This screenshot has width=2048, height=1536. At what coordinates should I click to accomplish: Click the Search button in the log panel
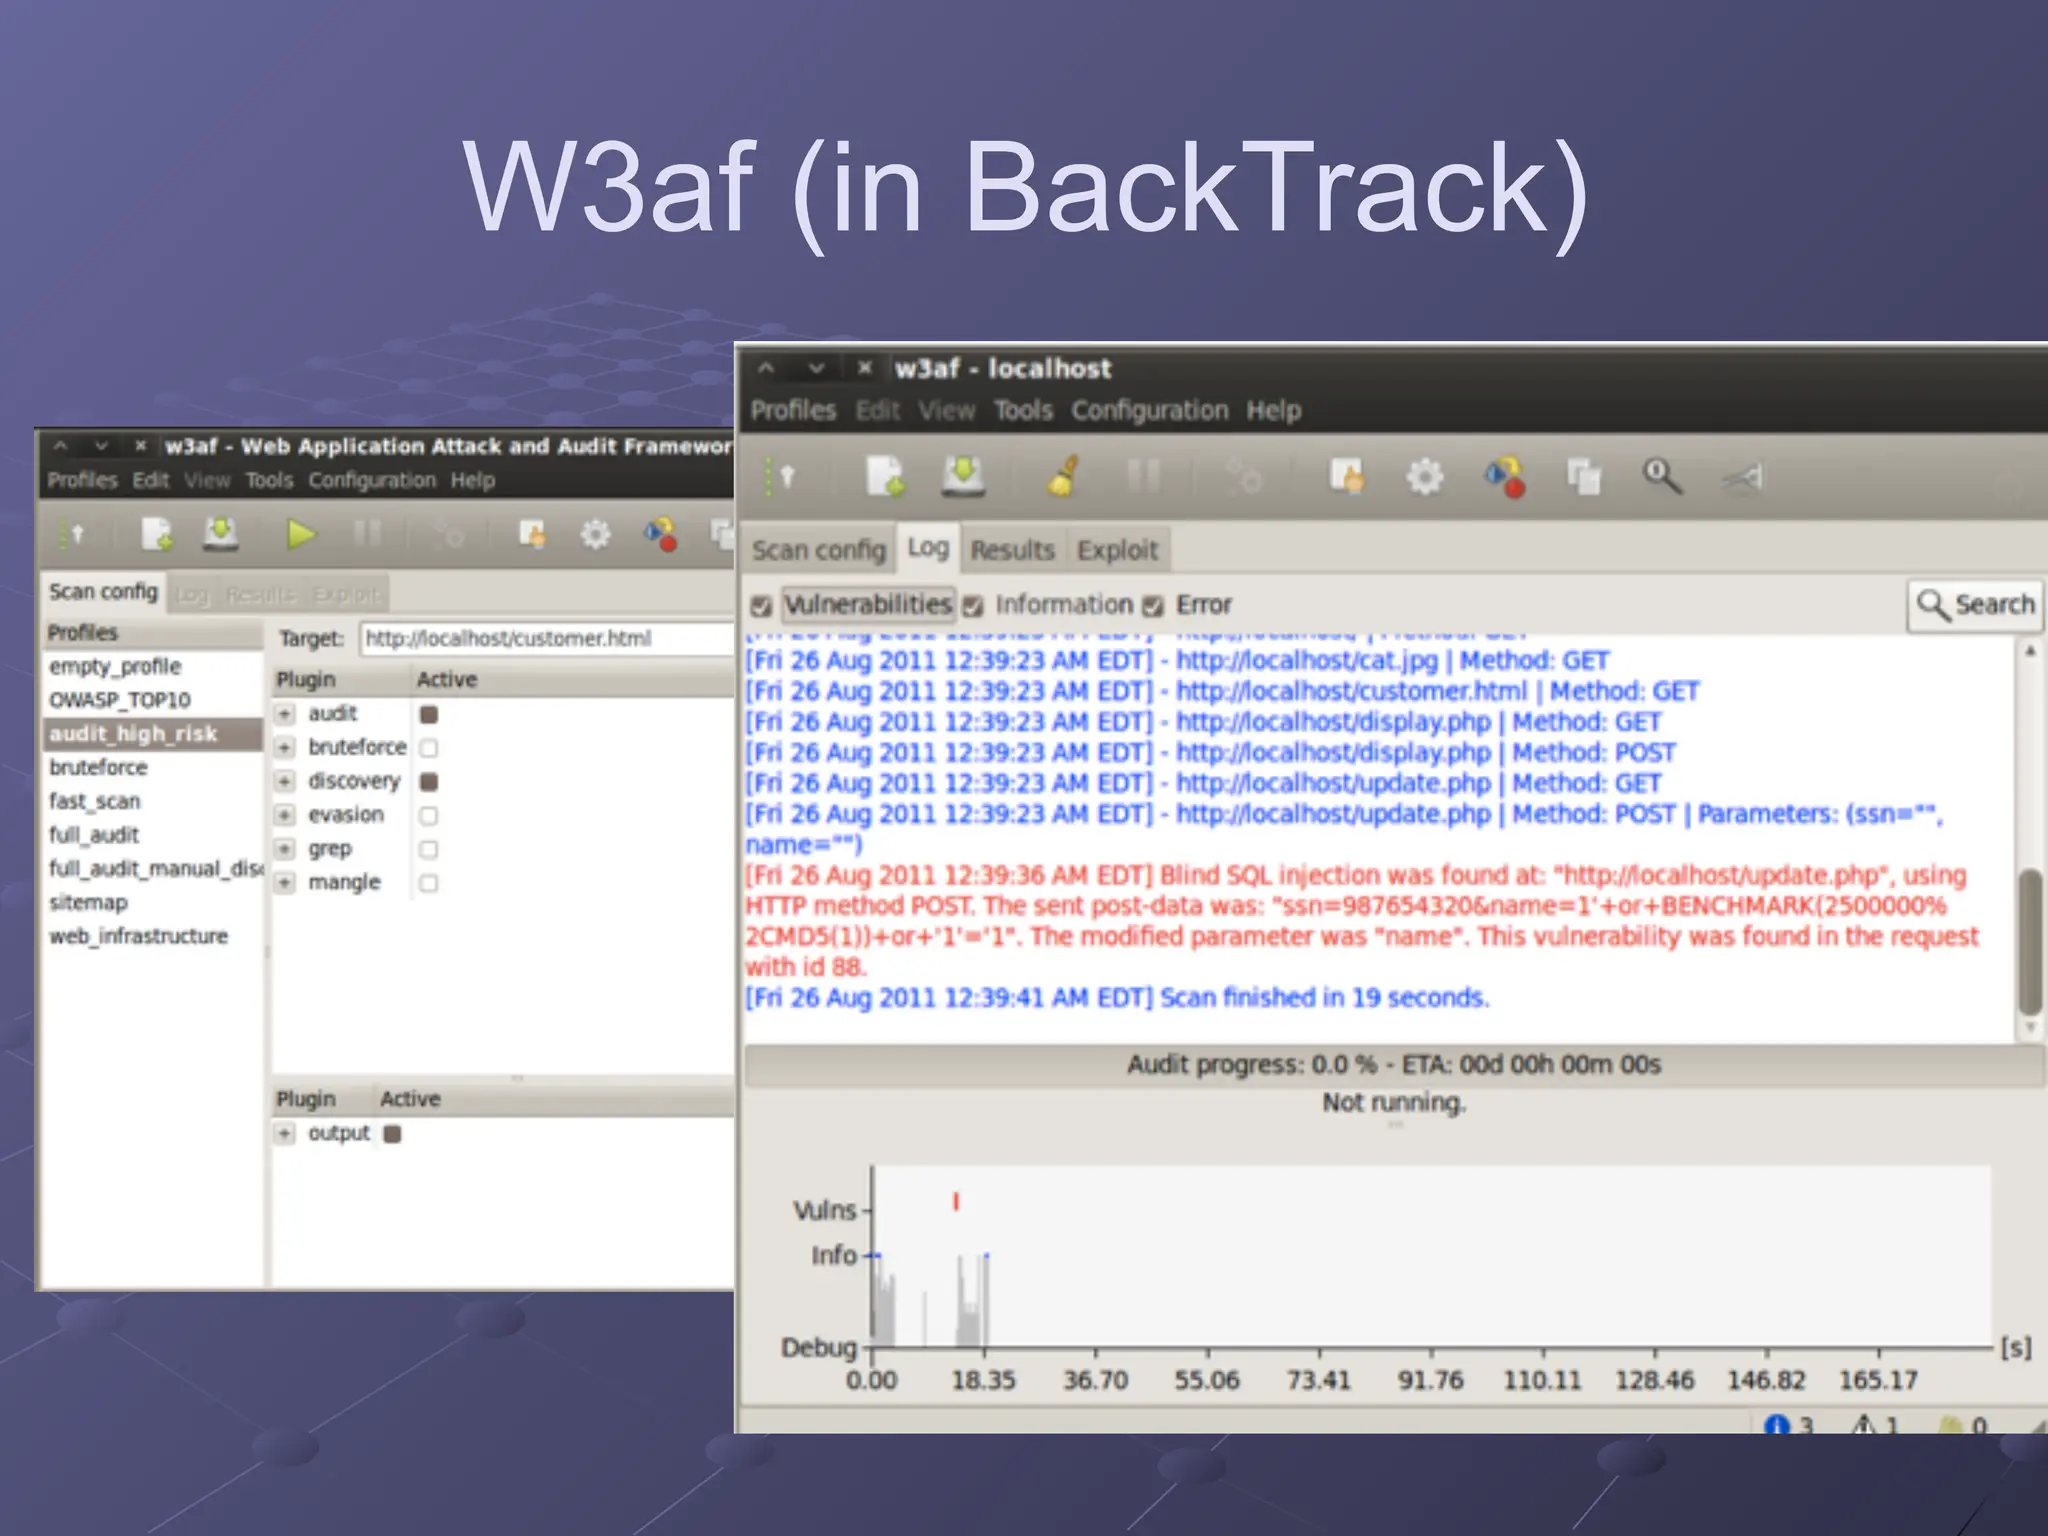[x=1975, y=605]
